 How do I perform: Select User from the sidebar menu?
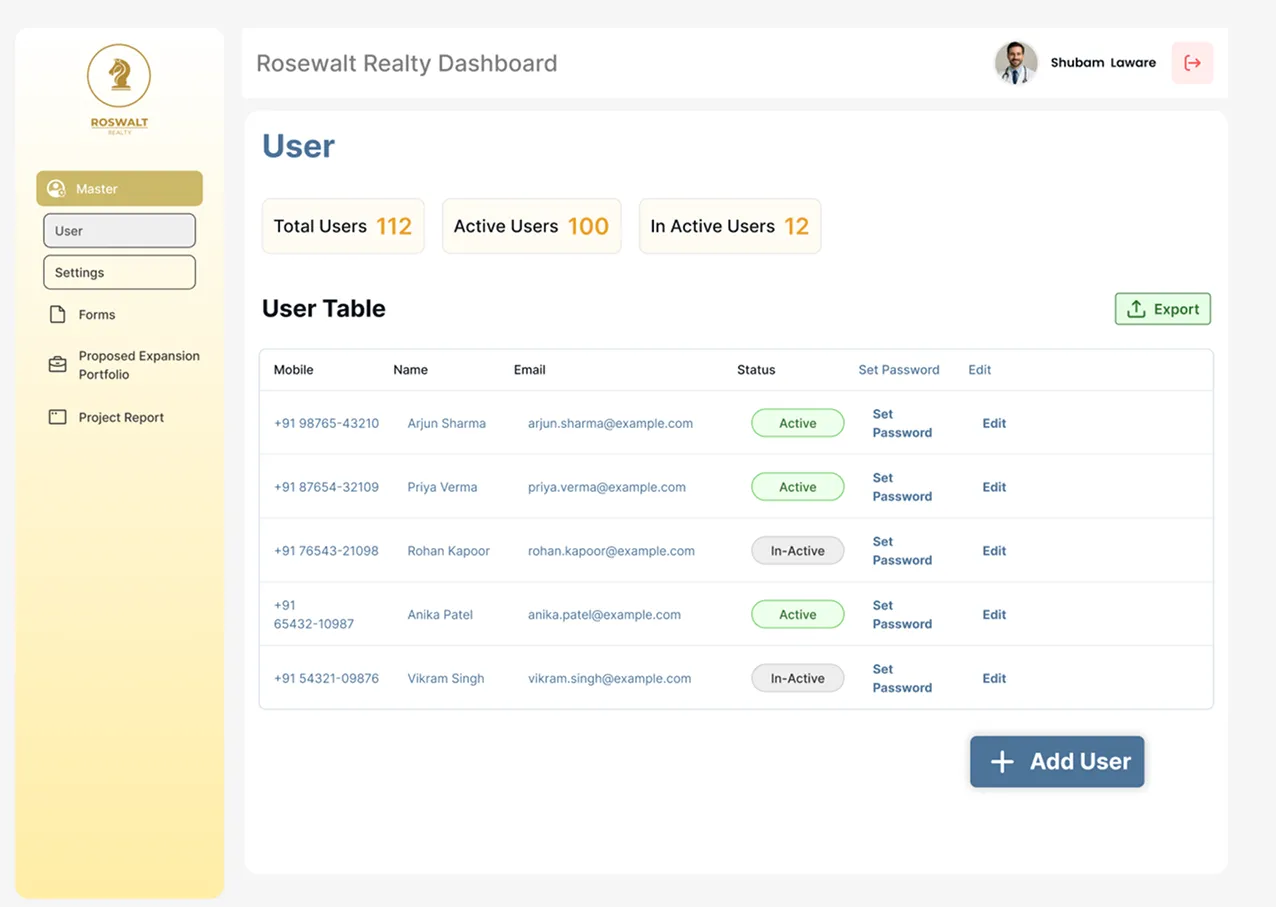119,230
